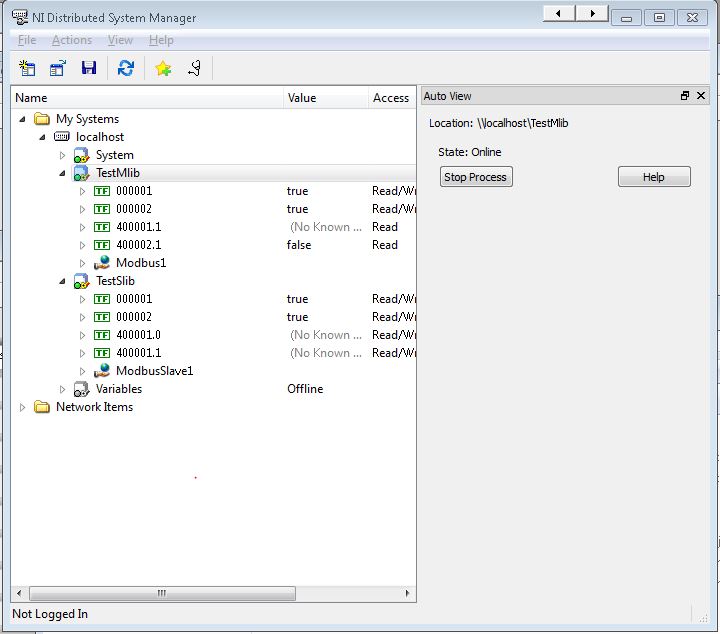Expand the Variables node
This screenshot has width=720, height=634.
62,389
